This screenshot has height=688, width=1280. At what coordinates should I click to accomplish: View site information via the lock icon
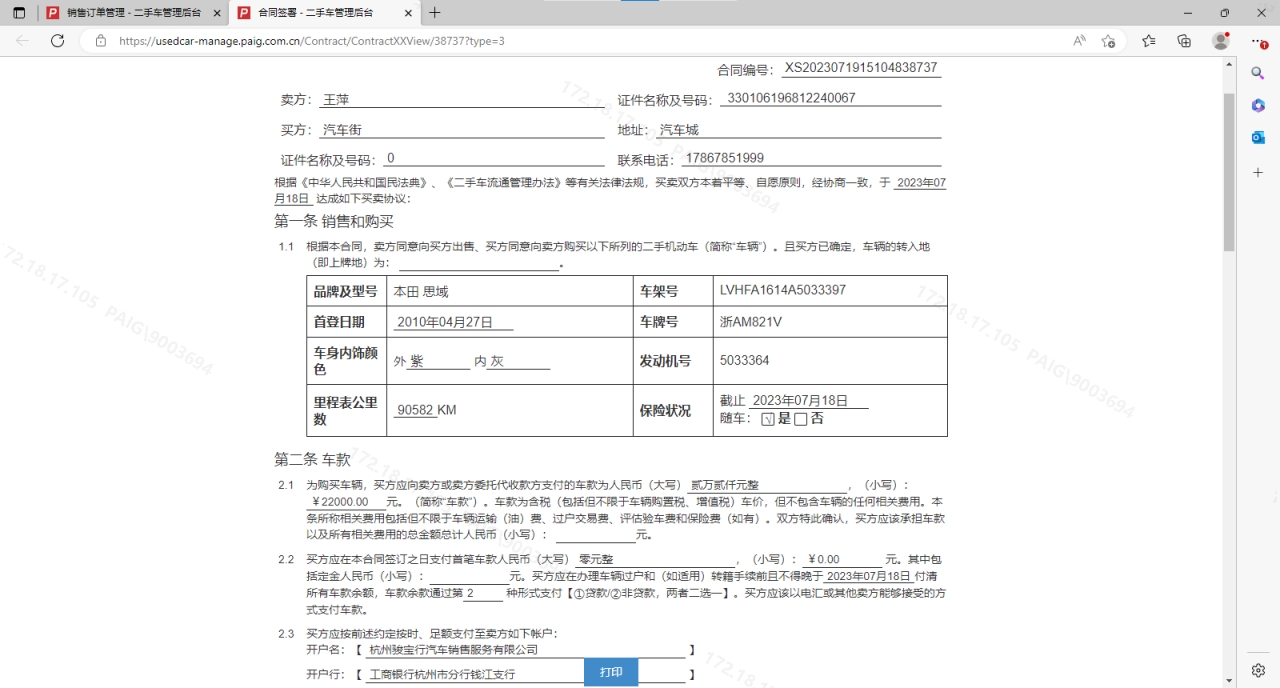[x=100, y=41]
